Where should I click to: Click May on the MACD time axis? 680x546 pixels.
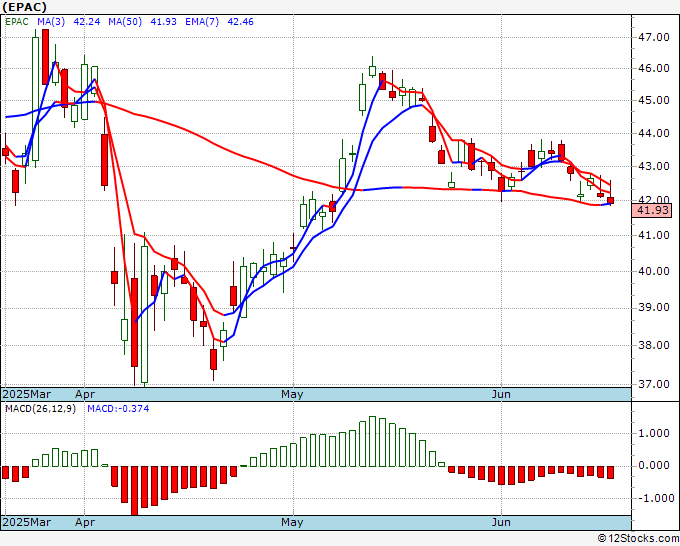click(292, 522)
